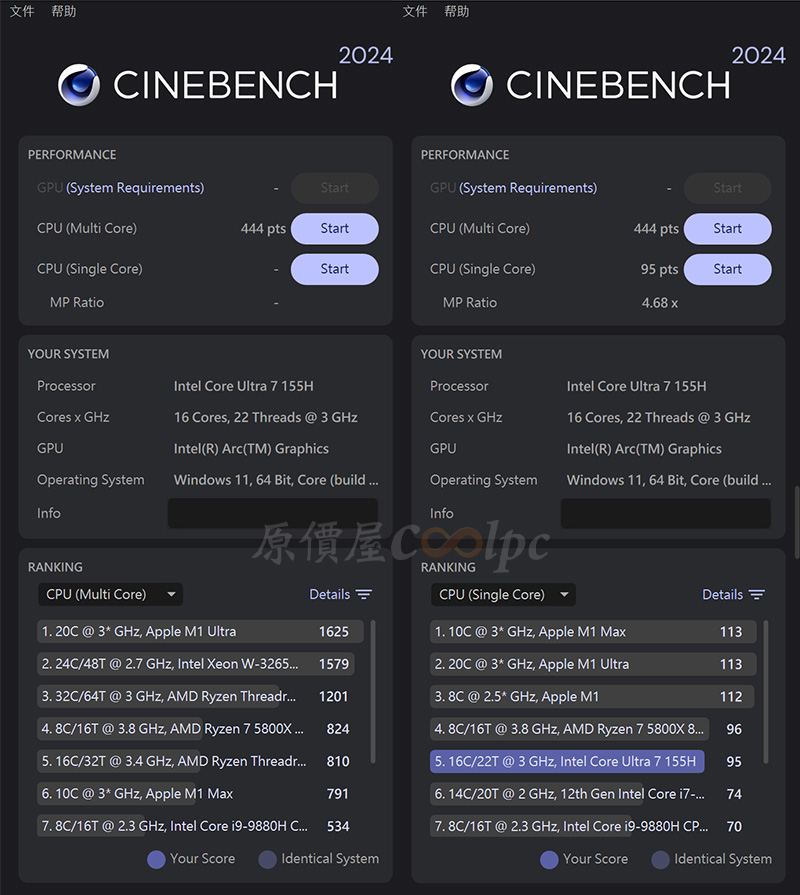Select Core i9-9880H 70 single-core row
Image resolution: width=800 pixels, height=895 pixels.
click(x=593, y=826)
